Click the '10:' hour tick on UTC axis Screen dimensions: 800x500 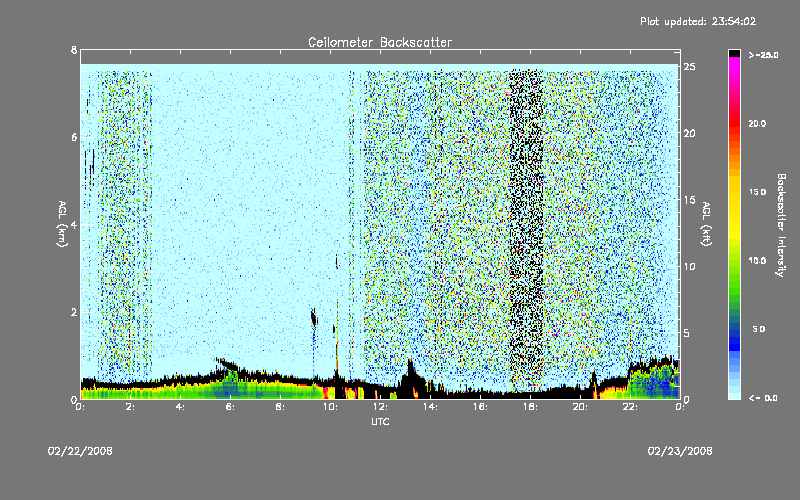click(330, 407)
